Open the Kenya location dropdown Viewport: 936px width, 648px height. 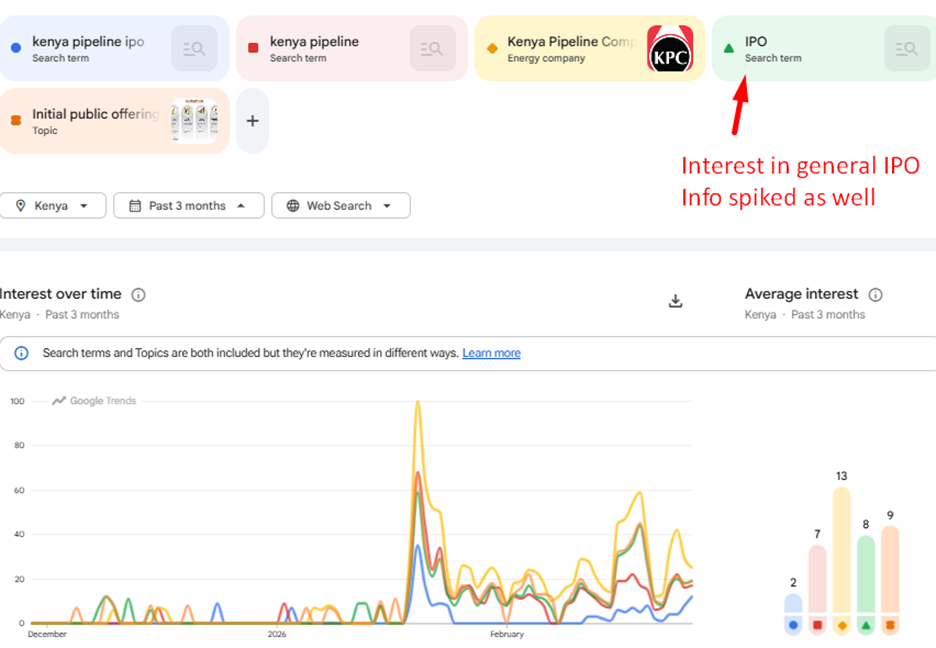point(53,206)
